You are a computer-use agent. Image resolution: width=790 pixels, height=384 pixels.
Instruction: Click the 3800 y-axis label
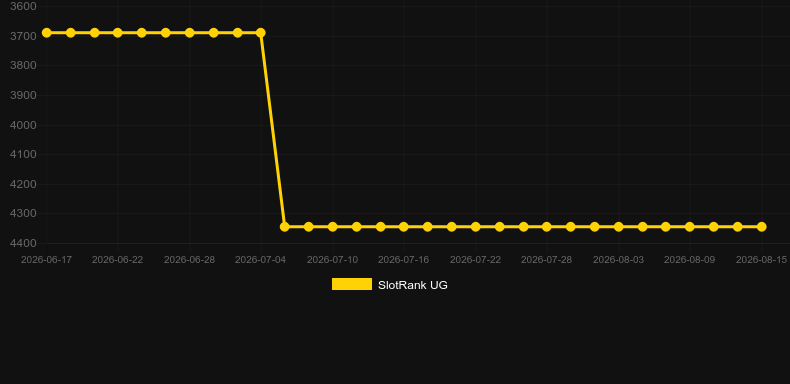[x=23, y=66]
